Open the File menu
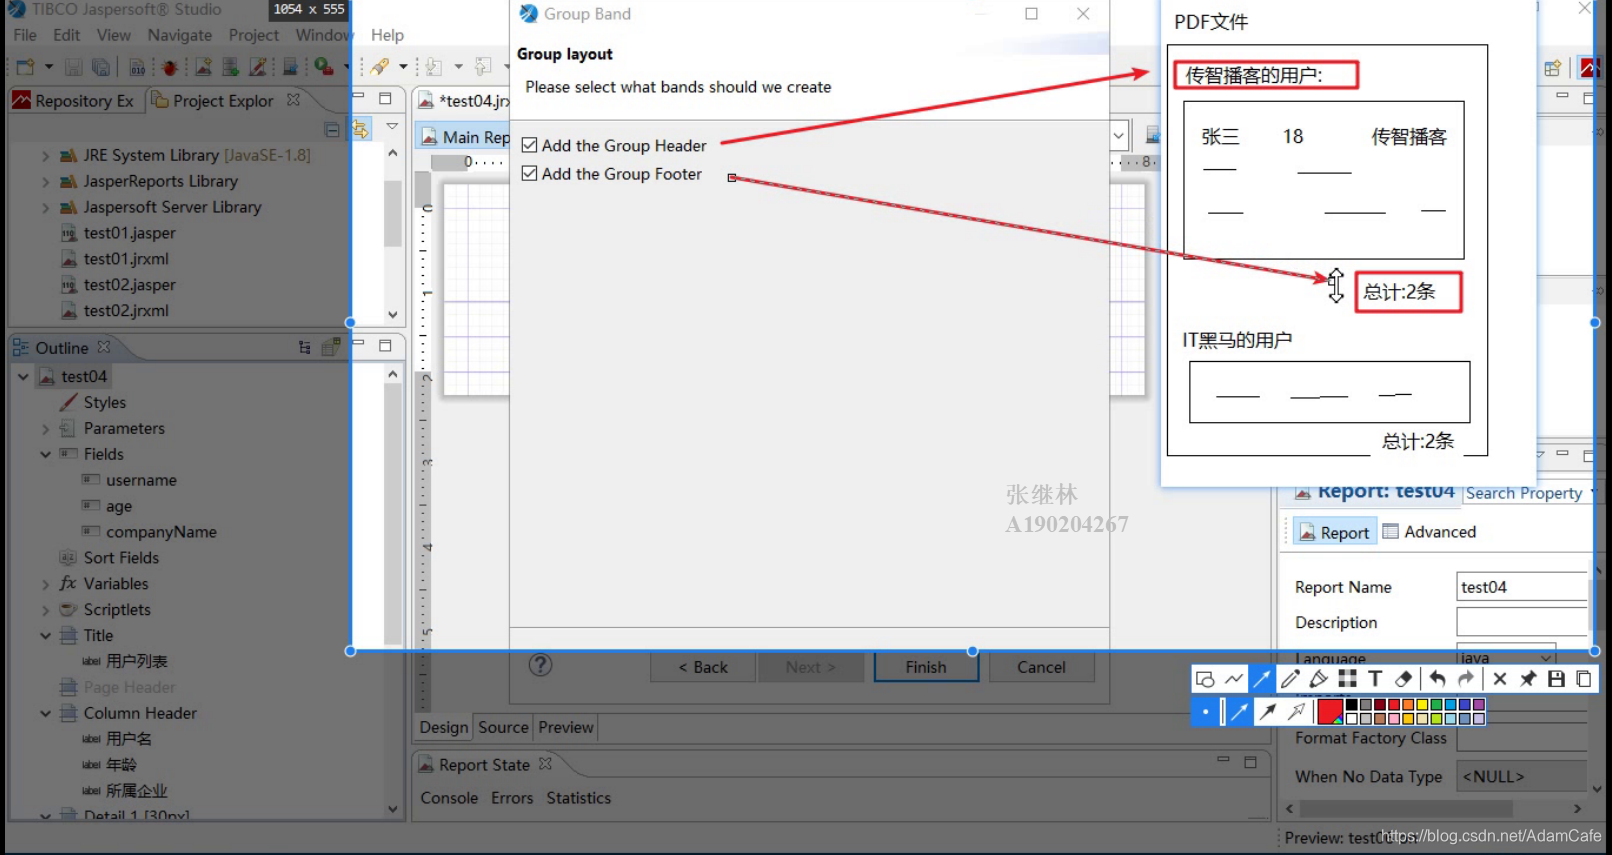This screenshot has width=1612, height=855. [25, 35]
